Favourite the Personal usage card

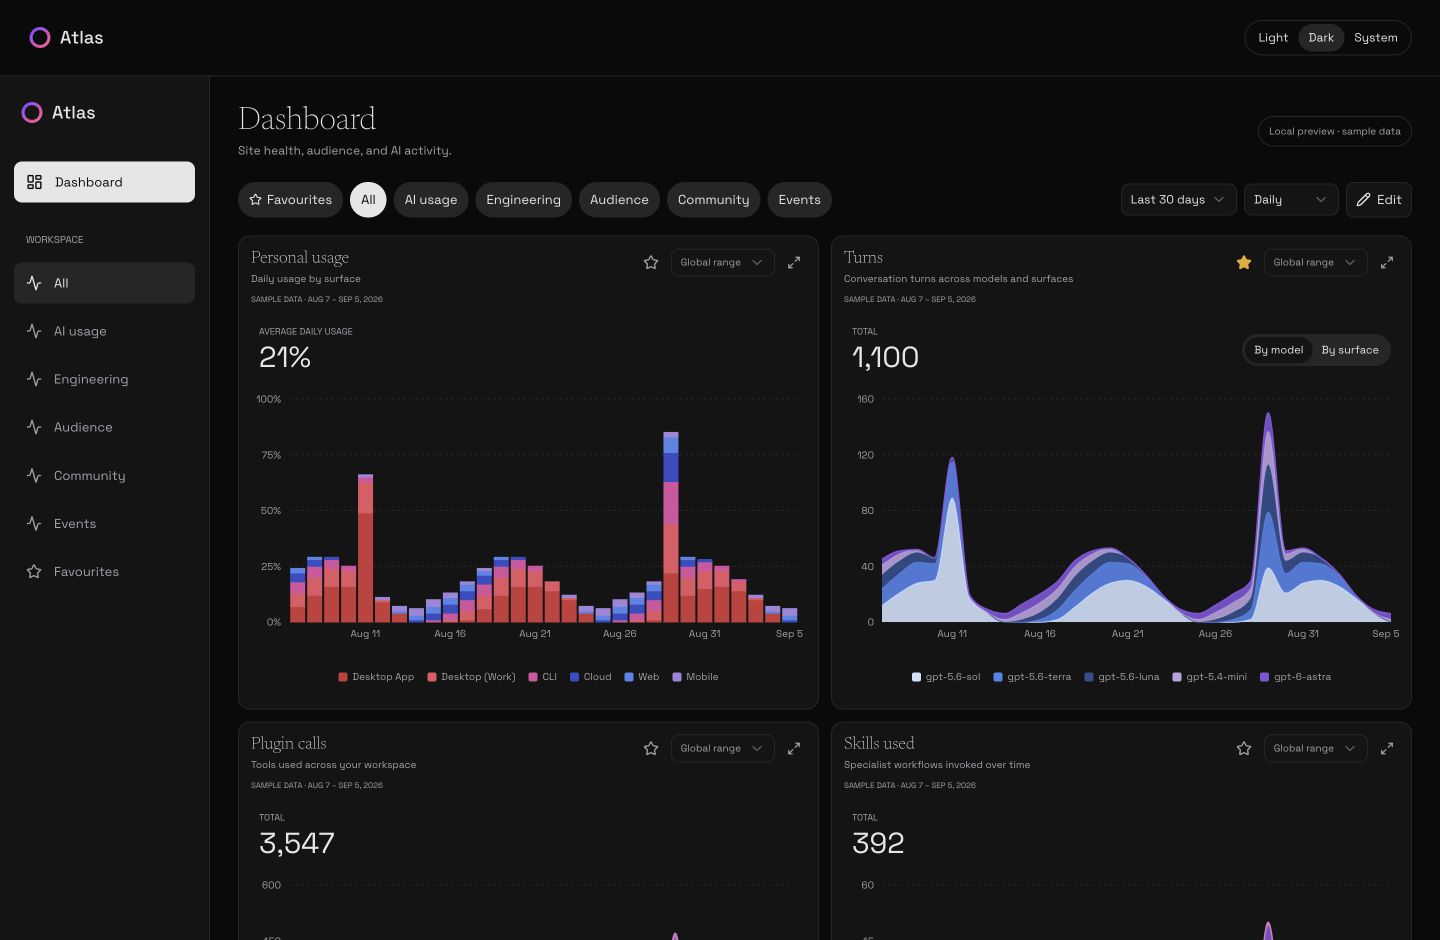[x=651, y=262]
